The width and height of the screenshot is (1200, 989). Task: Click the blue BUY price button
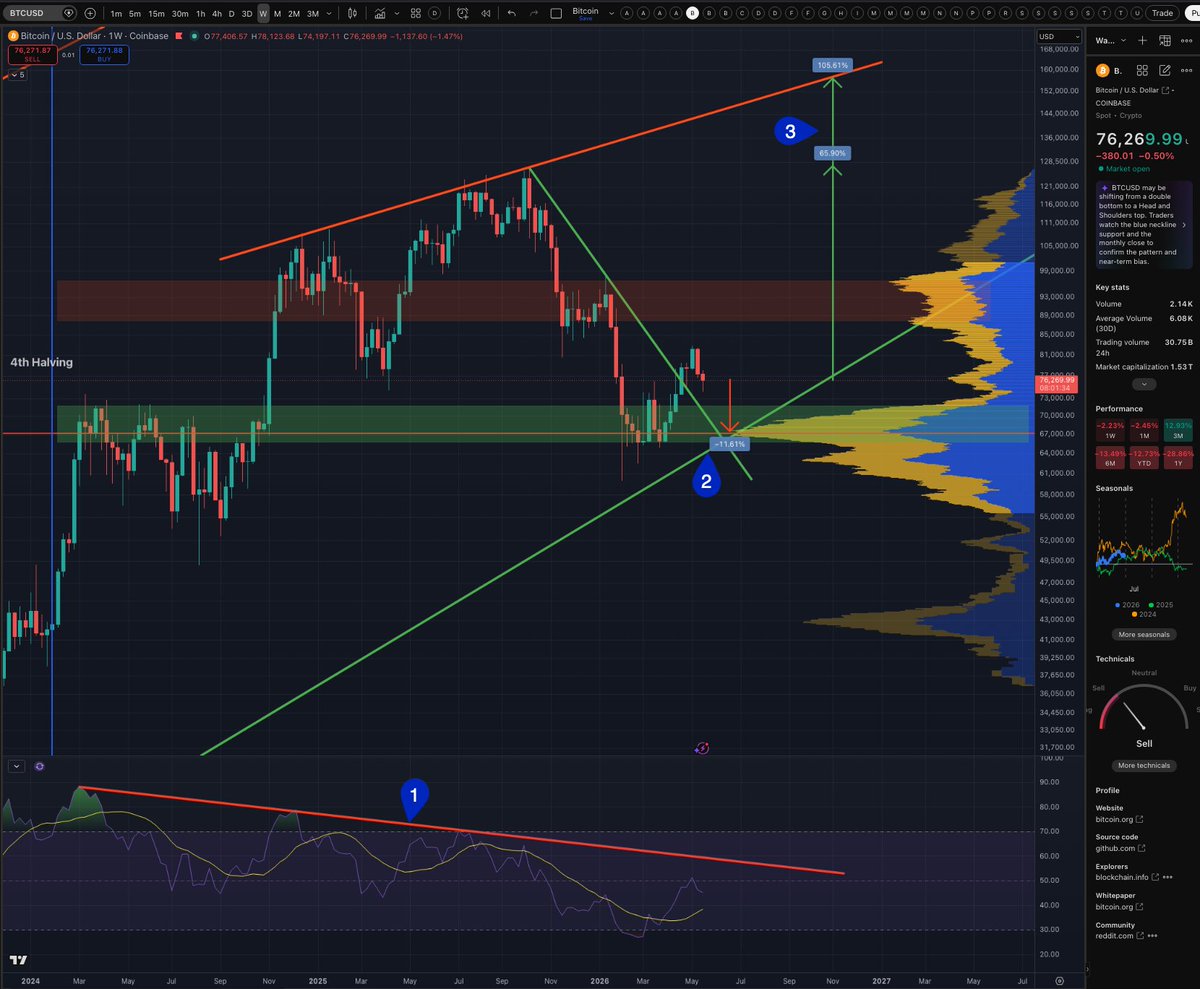tap(104, 54)
